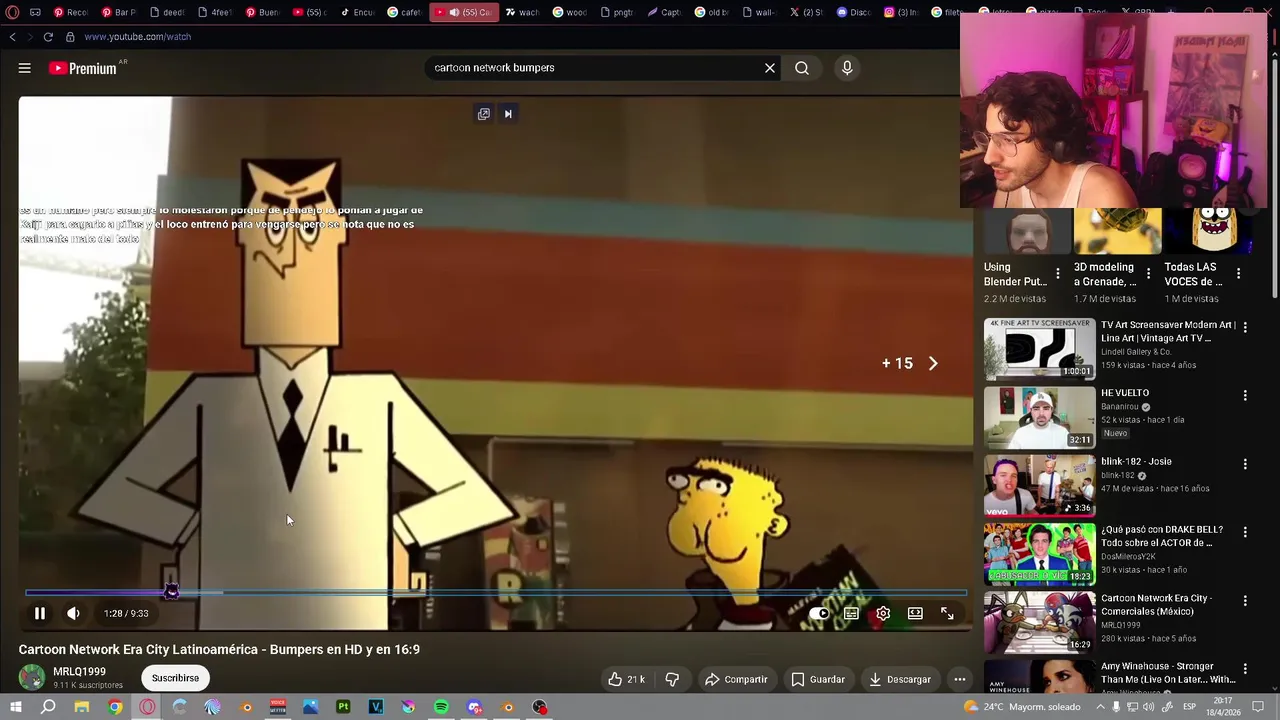Click the Descargar download button
The width and height of the screenshot is (1280, 720).
(x=900, y=679)
